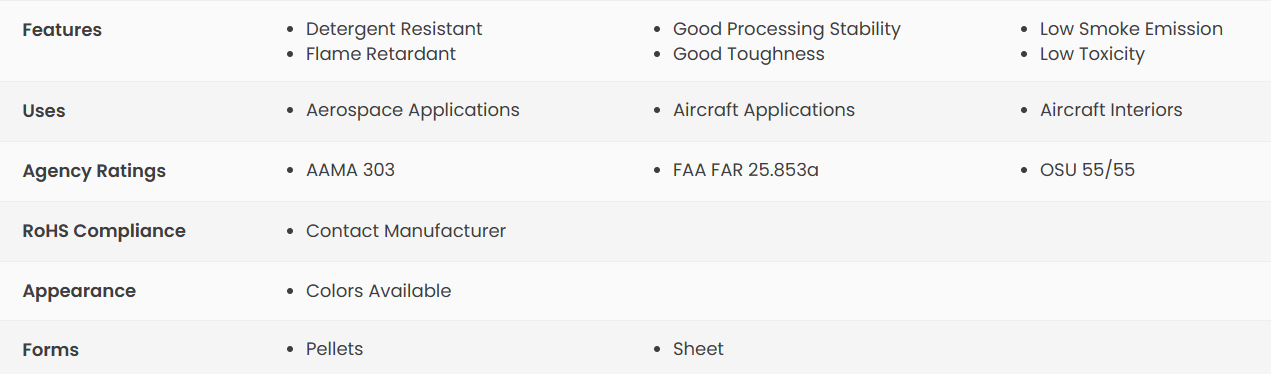Select the Aircraft Applications use entry

click(764, 110)
